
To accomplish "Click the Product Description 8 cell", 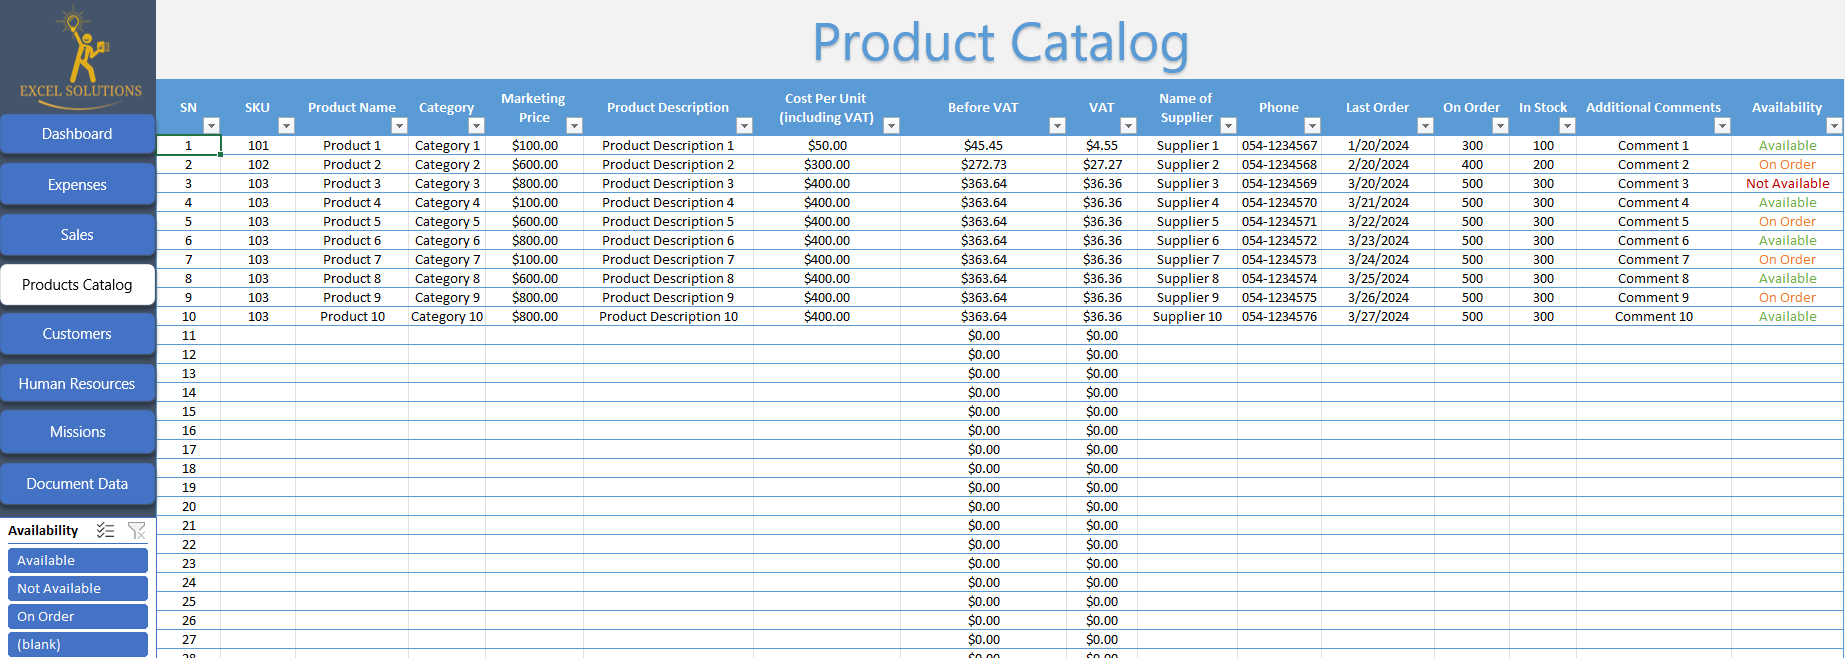I will 668,279.
